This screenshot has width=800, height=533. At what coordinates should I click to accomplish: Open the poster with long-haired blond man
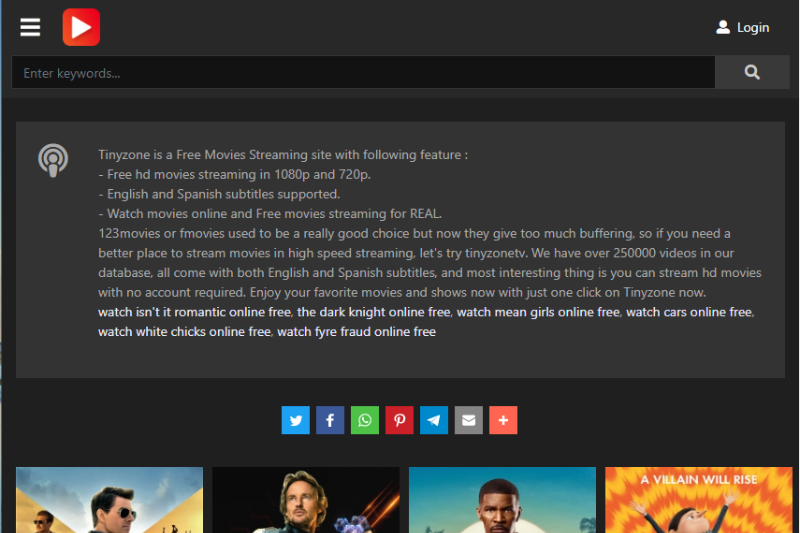pyautogui.click(x=306, y=500)
